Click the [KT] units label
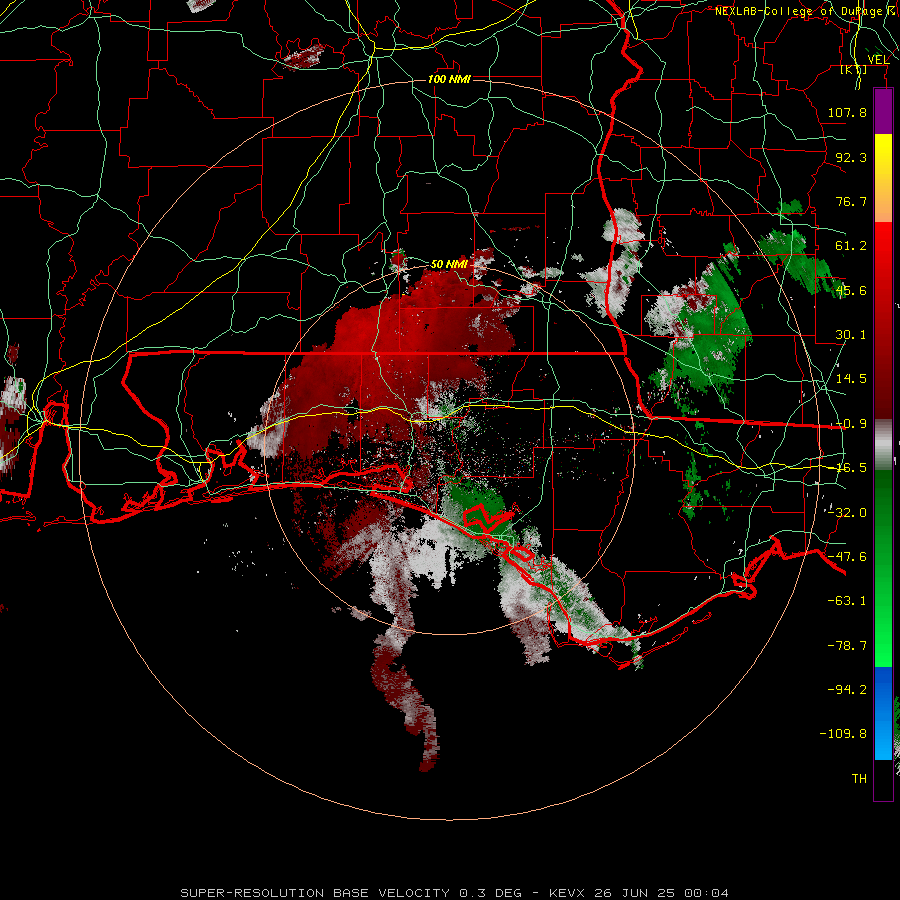Image resolution: width=900 pixels, height=900 pixels. click(x=853, y=69)
